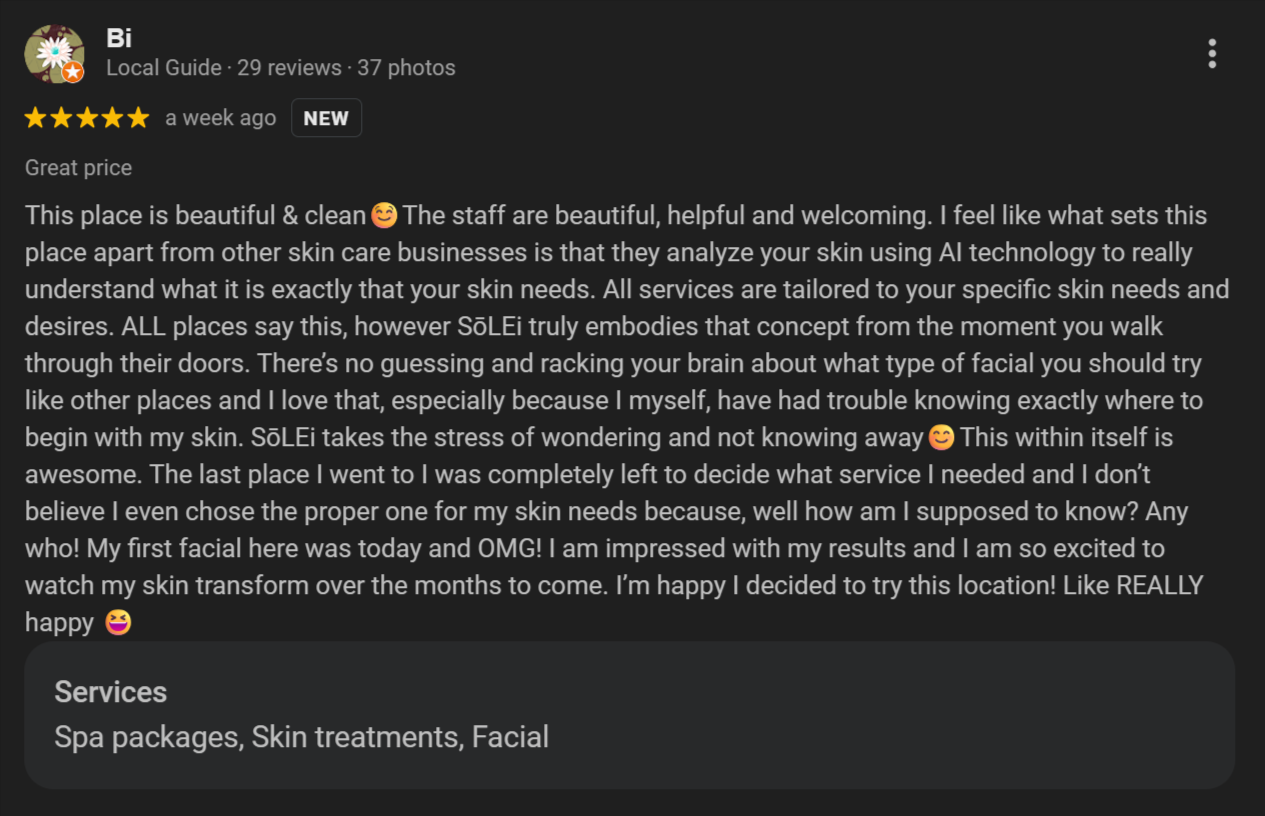Click the orange Local Guide badge on the avatar
1265x816 pixels.
pos(72,72)
